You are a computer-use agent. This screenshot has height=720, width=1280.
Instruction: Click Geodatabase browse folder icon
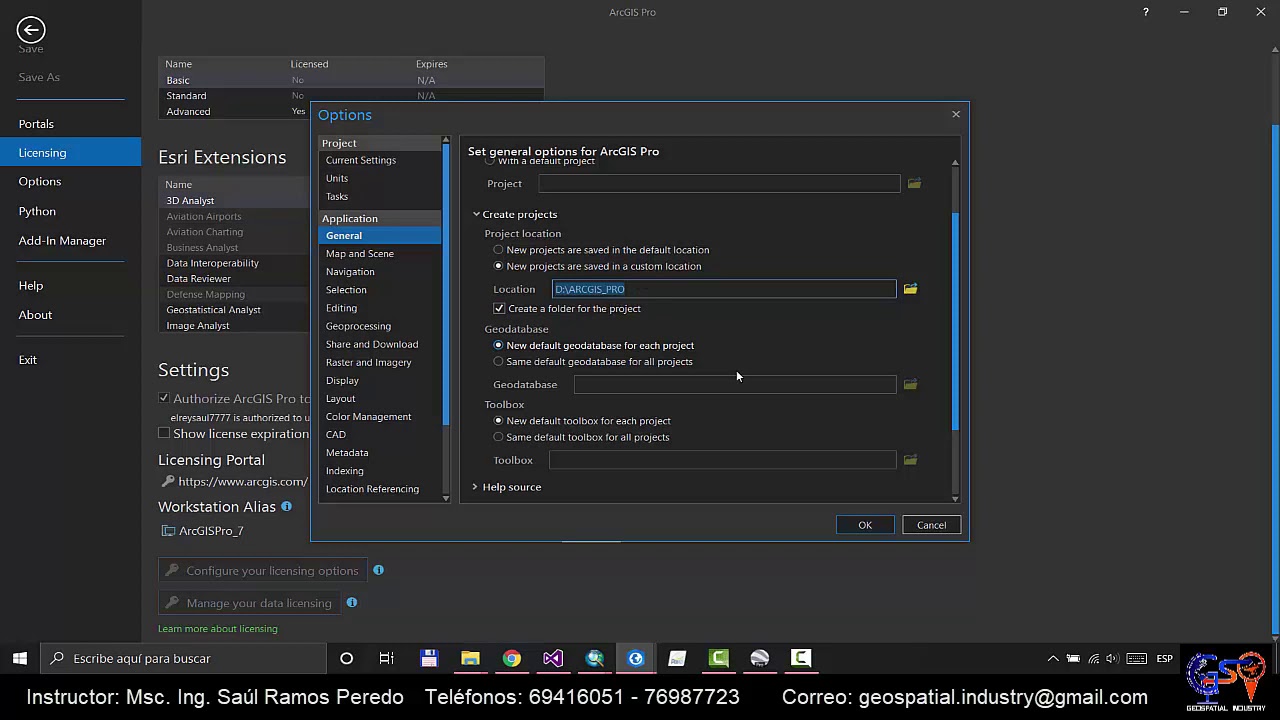tap(910, 384)
